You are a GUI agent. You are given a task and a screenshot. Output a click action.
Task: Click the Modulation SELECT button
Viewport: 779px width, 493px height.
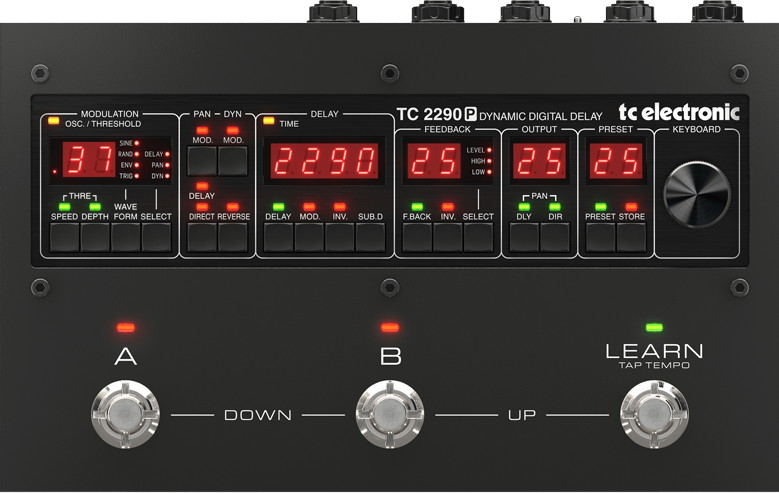coord(156,237)
